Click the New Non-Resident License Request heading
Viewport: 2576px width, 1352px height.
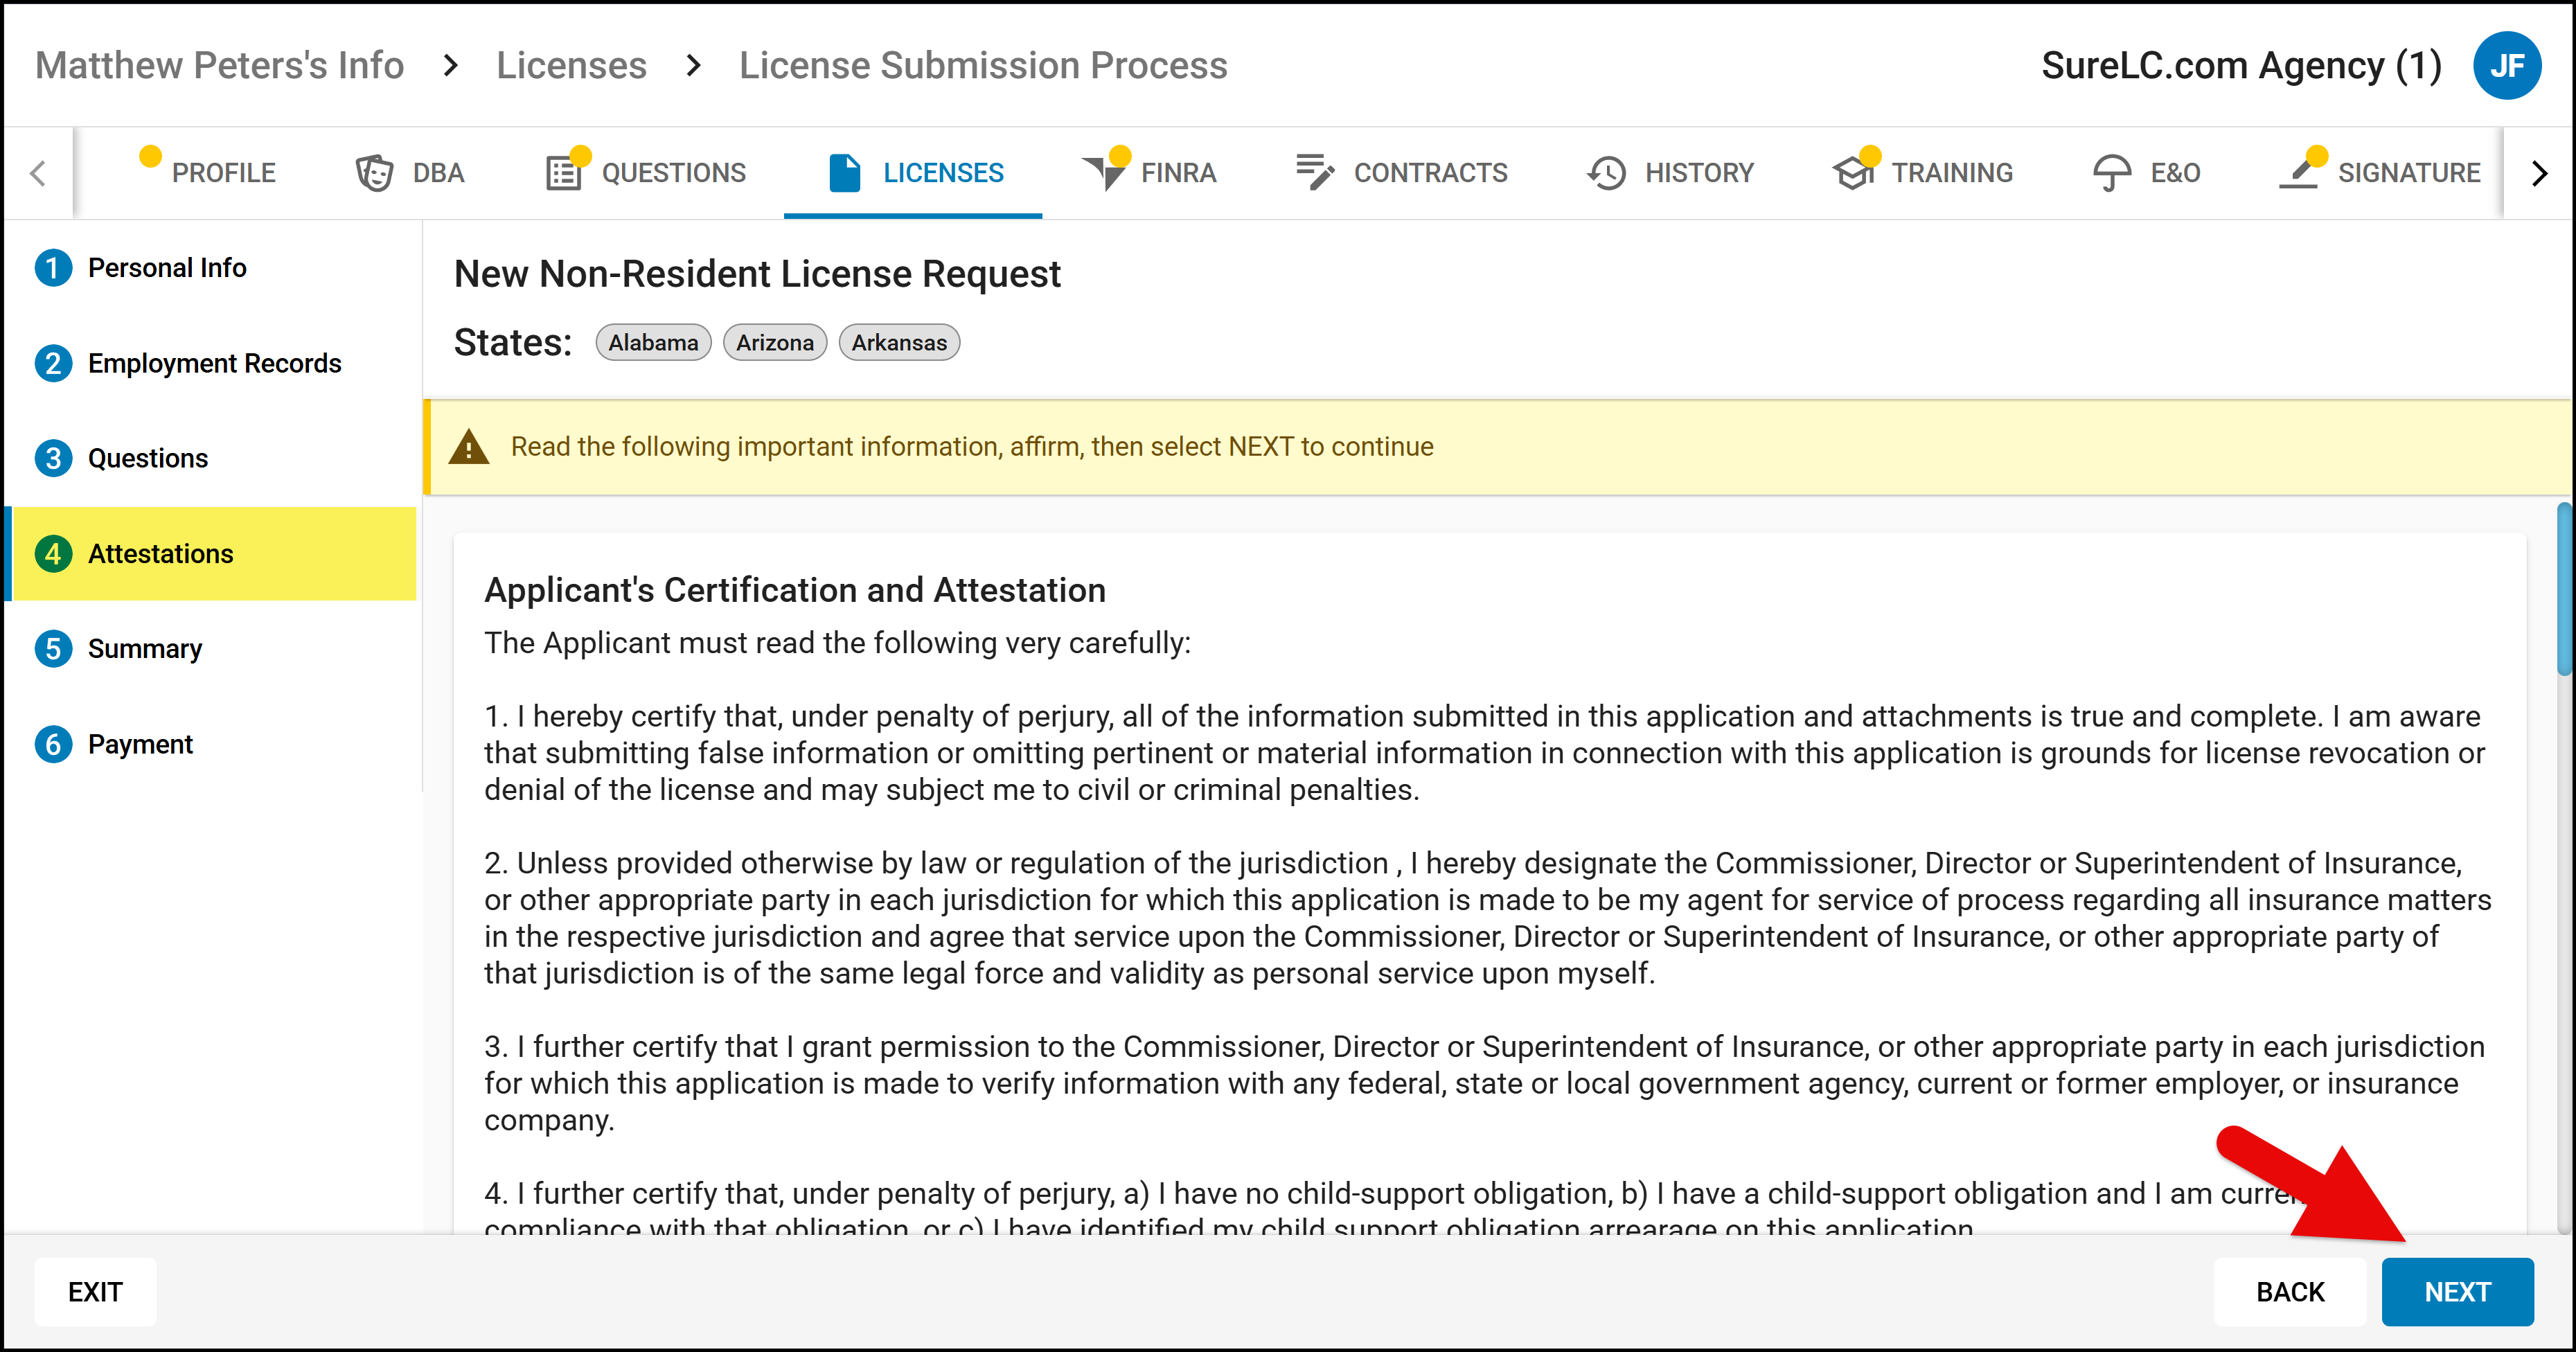757,274
